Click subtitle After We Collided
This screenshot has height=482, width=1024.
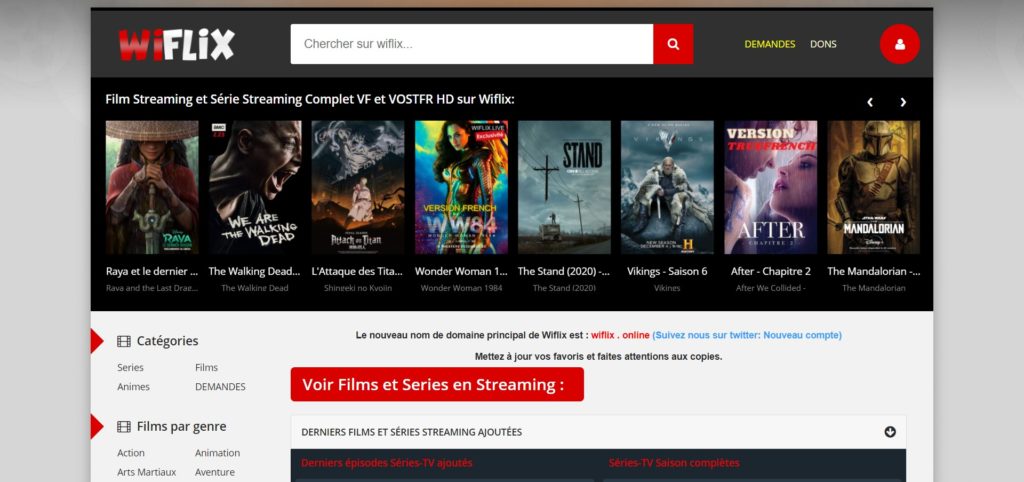pos(771,288)
